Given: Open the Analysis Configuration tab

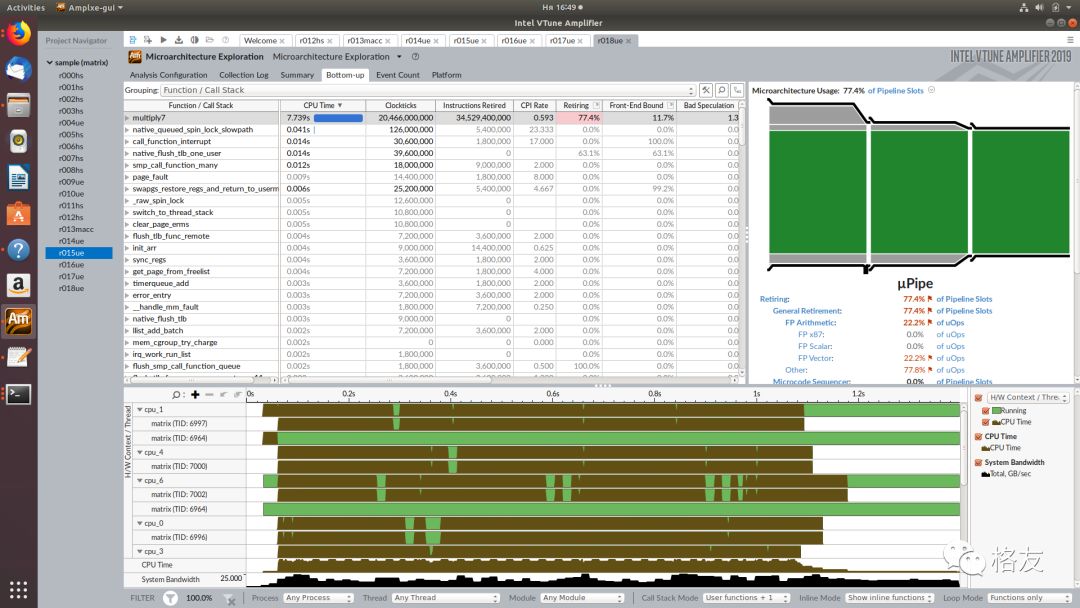Looking at the screenshot, I should [x=168, y=75].
